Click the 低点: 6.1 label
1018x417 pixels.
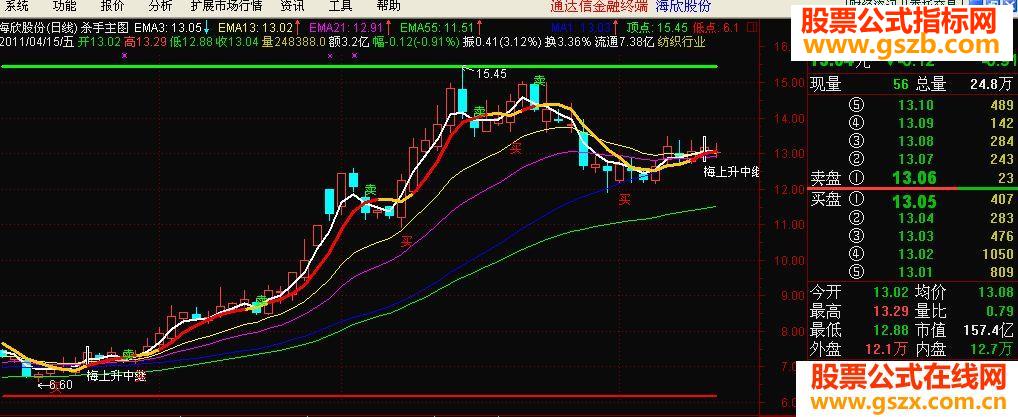(717, 28)
